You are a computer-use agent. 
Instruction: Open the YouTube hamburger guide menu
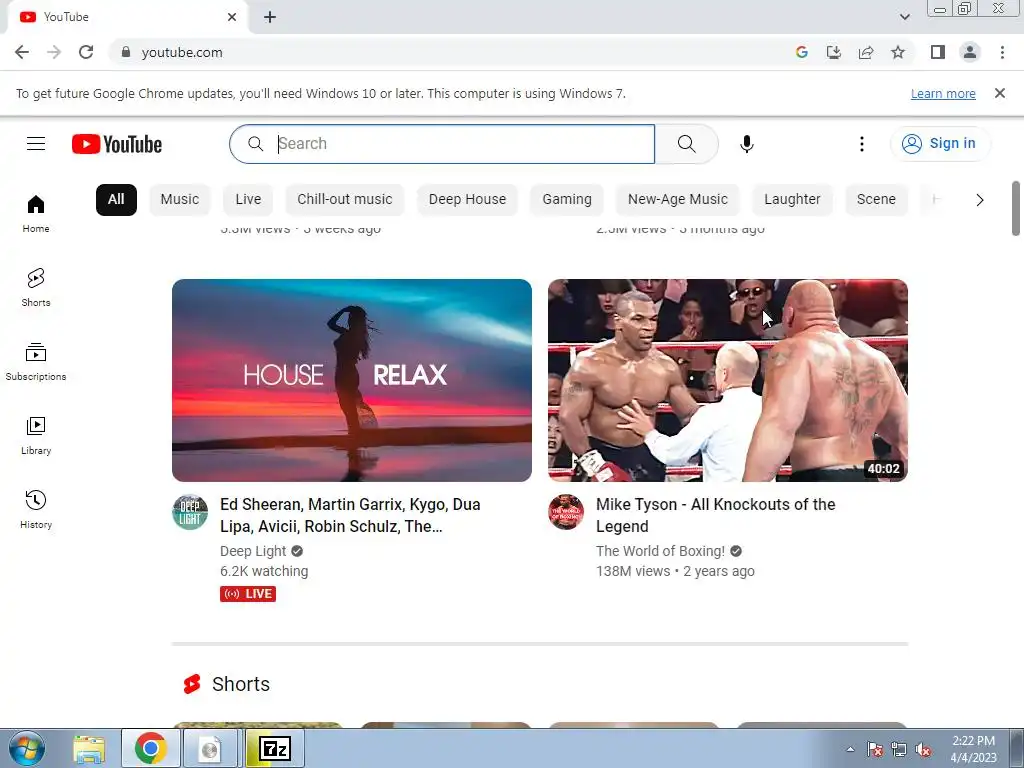click(x=36, y=144)
